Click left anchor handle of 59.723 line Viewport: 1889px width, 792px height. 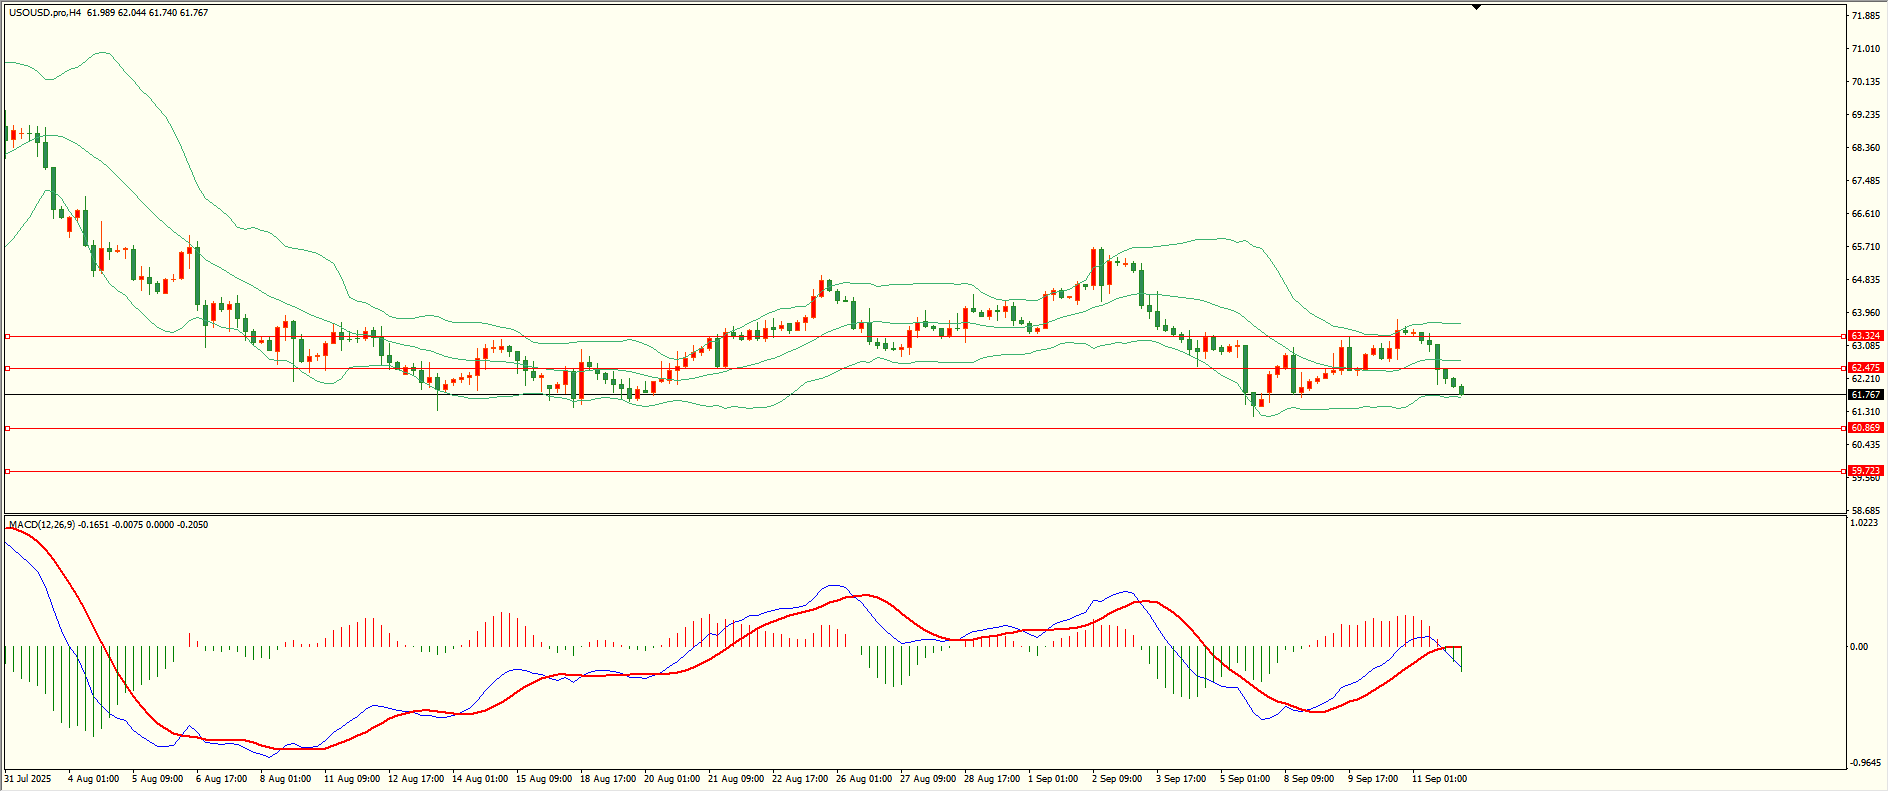click(x=8, y=471)
